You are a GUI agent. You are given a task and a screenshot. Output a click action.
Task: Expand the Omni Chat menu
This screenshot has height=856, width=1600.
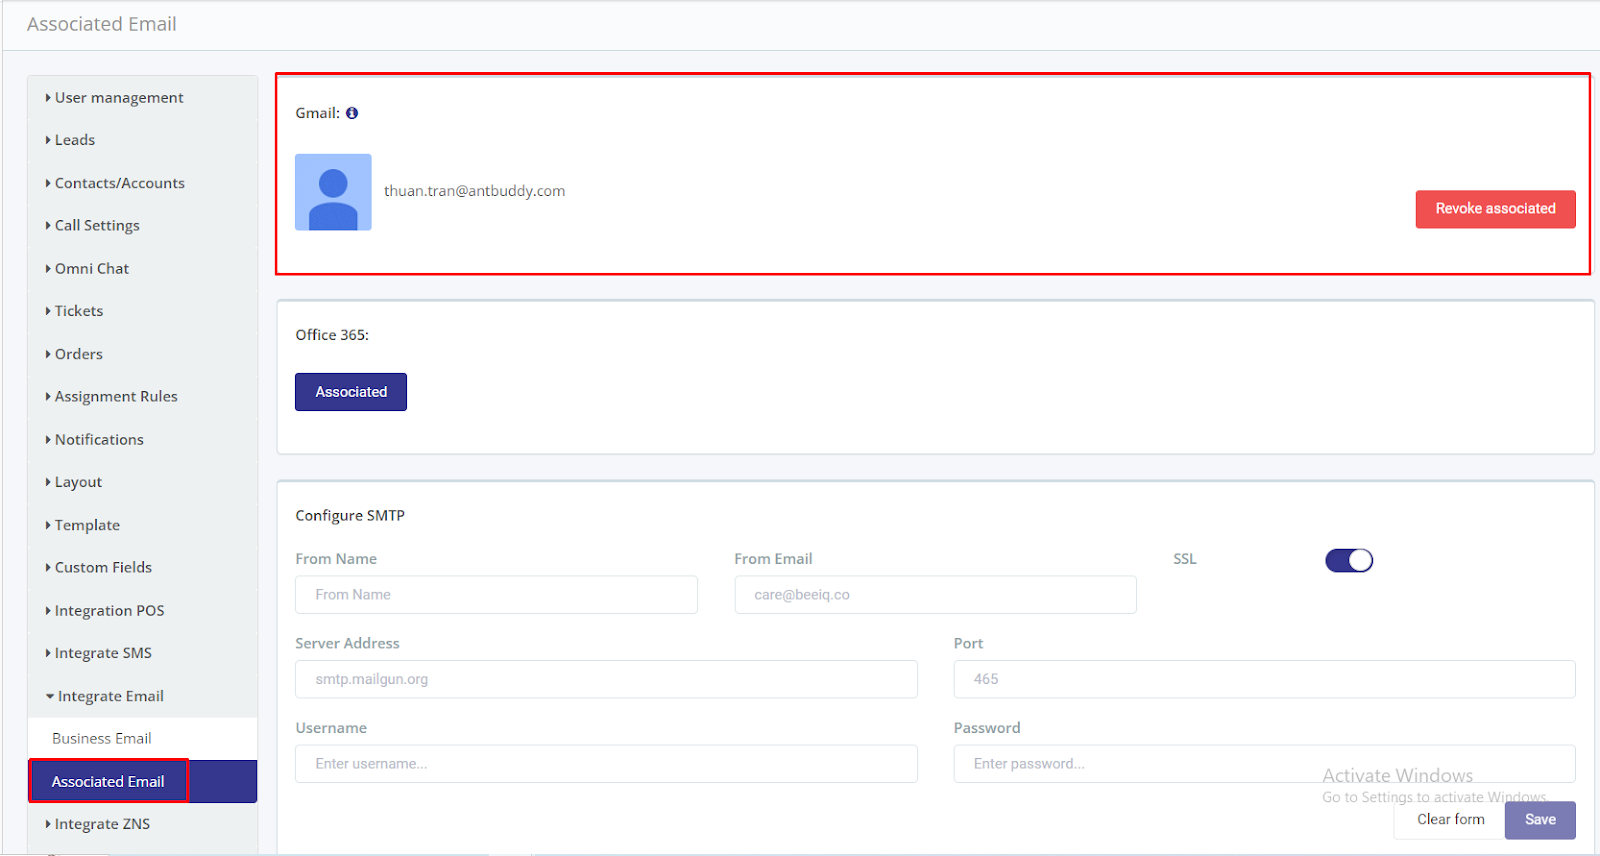142,268
